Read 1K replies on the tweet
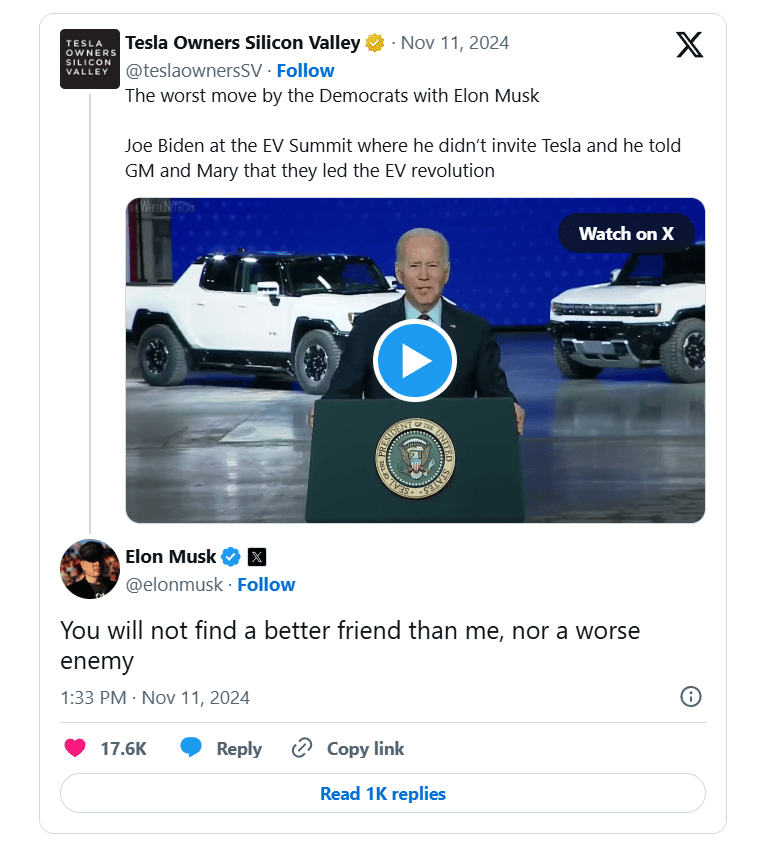The height and width of the screenshot is (855, 770). tap(383, 794)
